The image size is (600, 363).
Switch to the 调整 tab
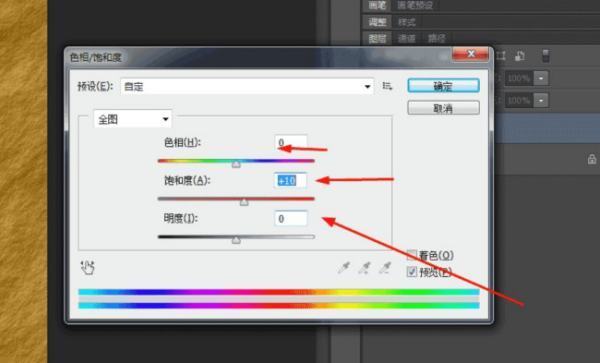click(x=377, y=22)
